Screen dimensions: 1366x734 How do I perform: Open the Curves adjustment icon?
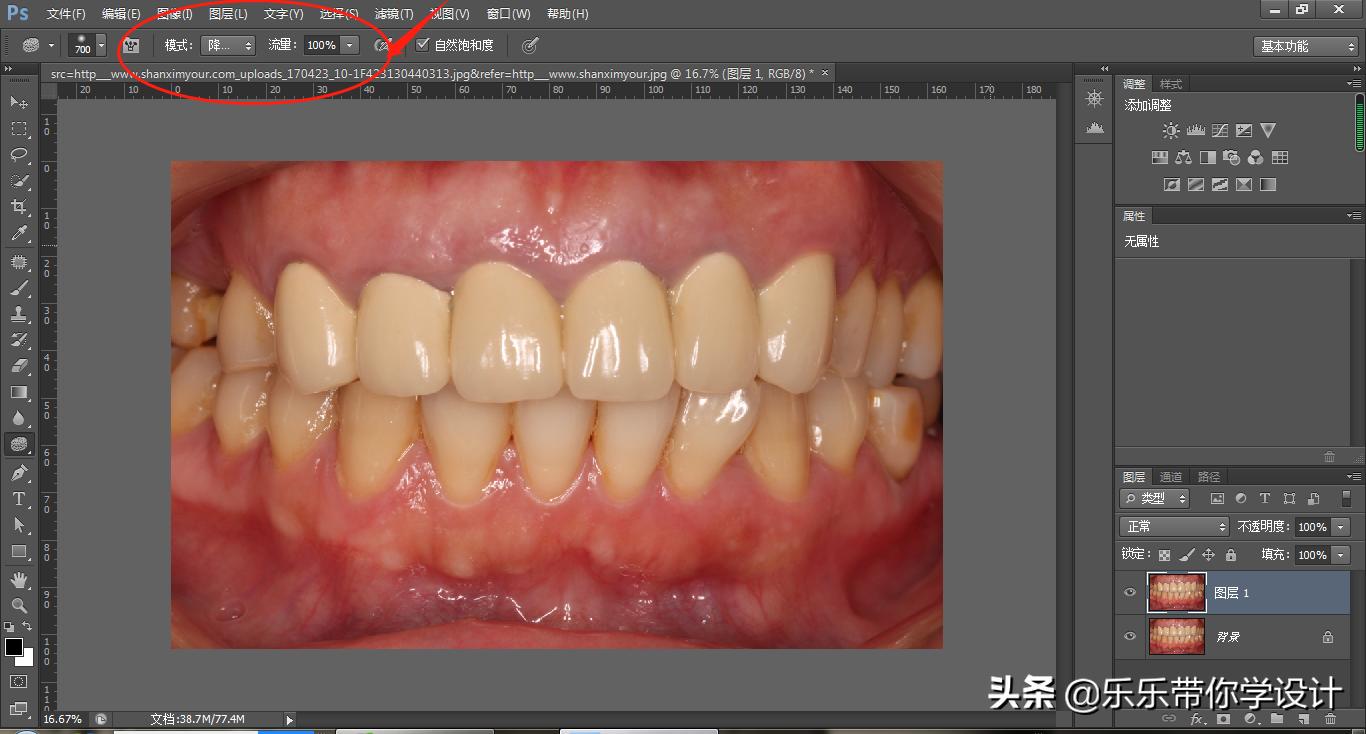pyautogui.click(x=1220, y=129)
